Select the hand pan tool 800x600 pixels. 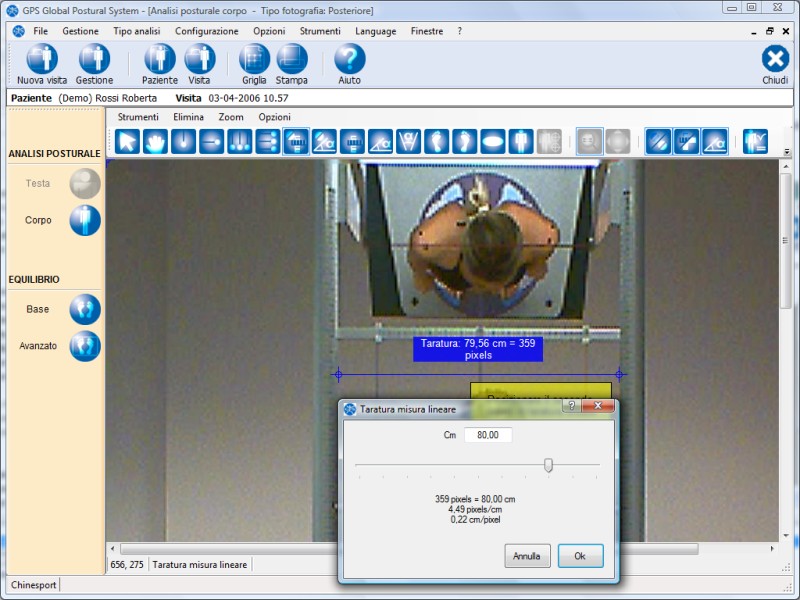pos(155,141)
